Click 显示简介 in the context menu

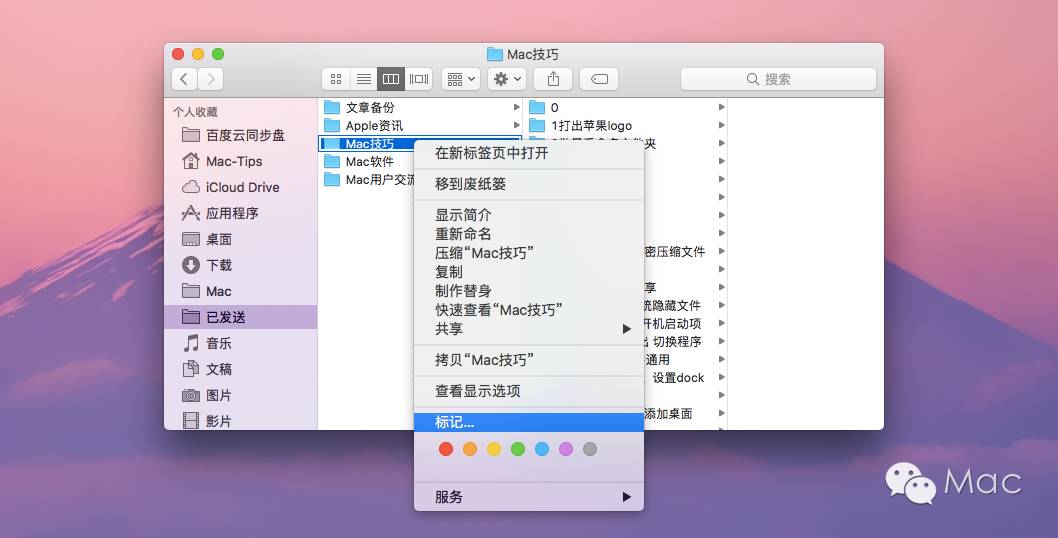click(463, 215)
